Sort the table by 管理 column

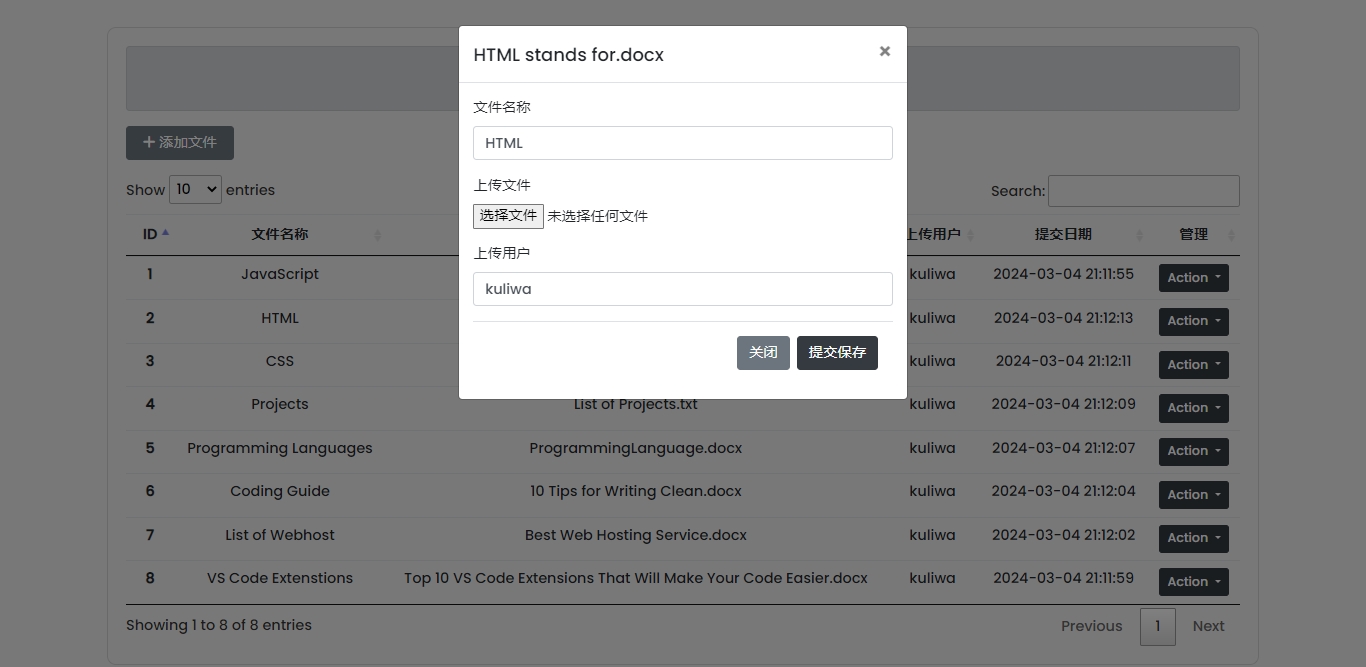1194,234
